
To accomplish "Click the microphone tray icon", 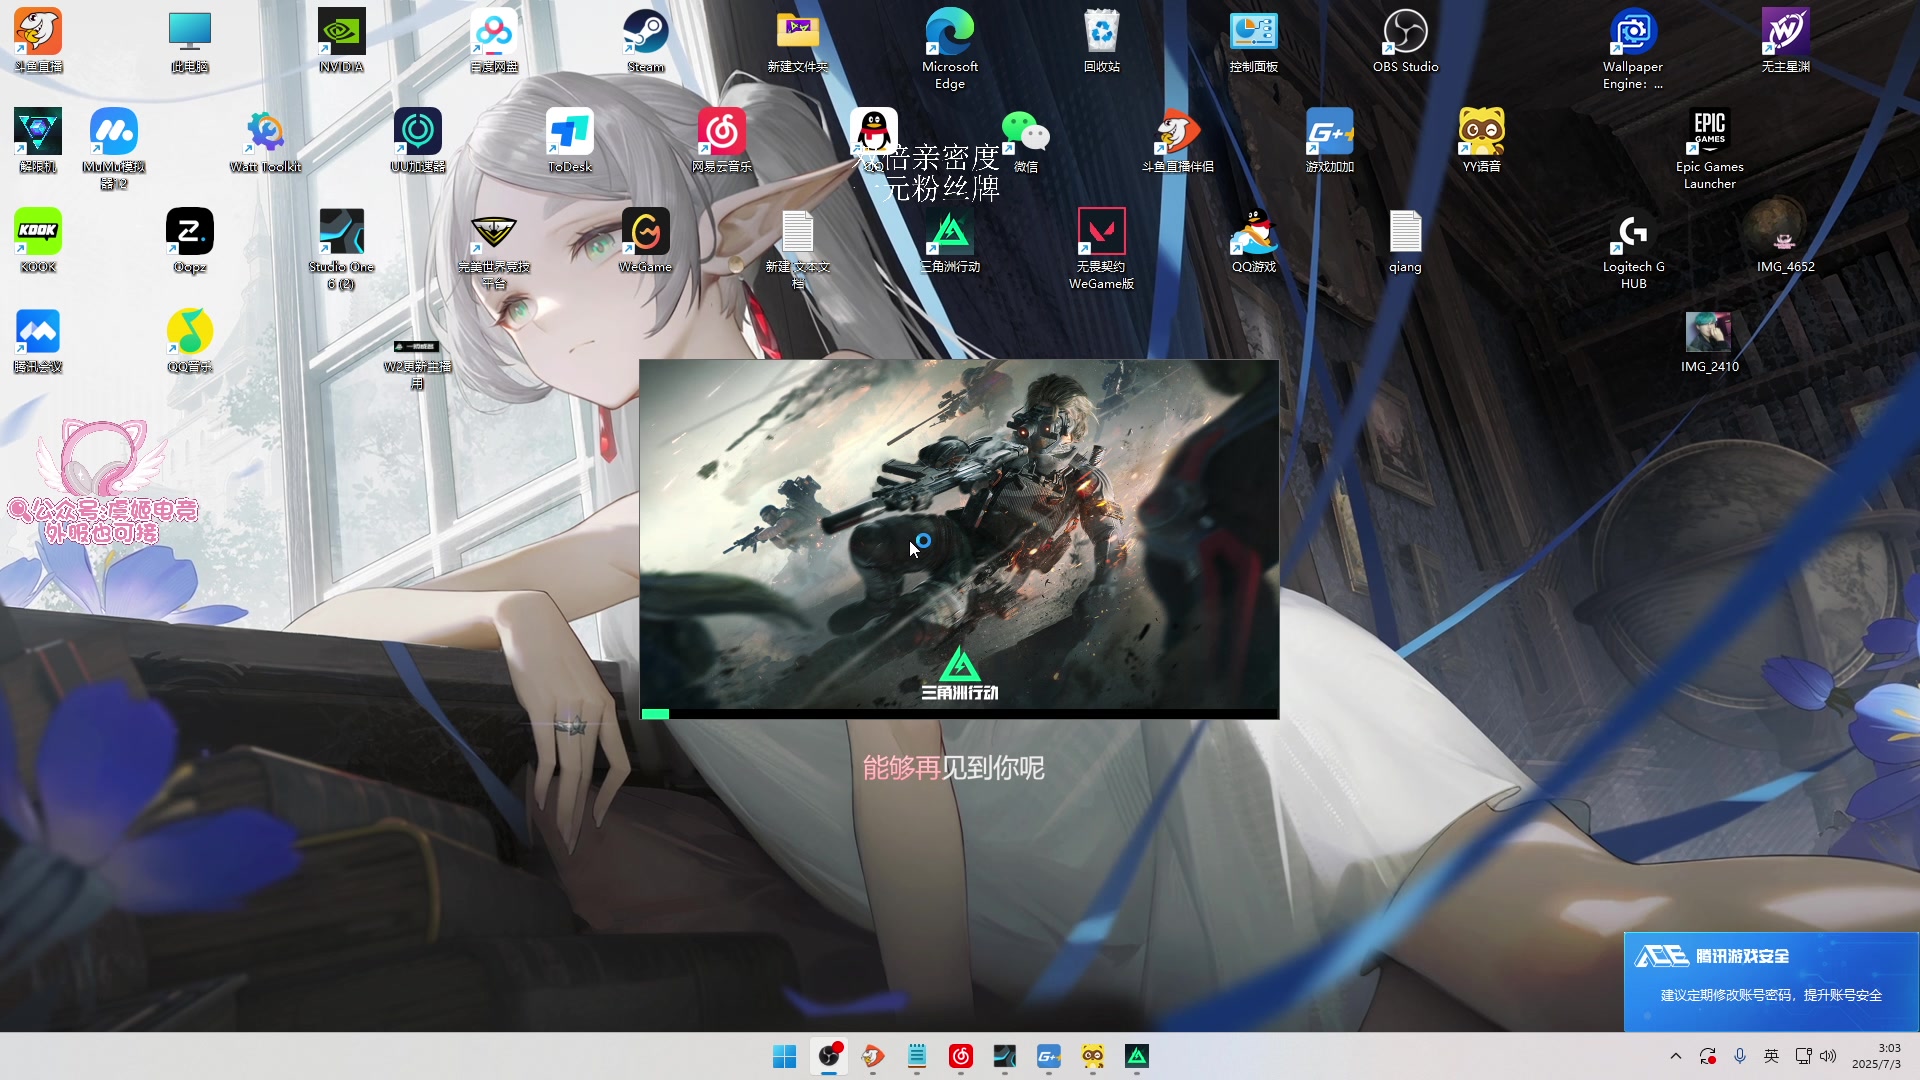I will [1740, 1056].
